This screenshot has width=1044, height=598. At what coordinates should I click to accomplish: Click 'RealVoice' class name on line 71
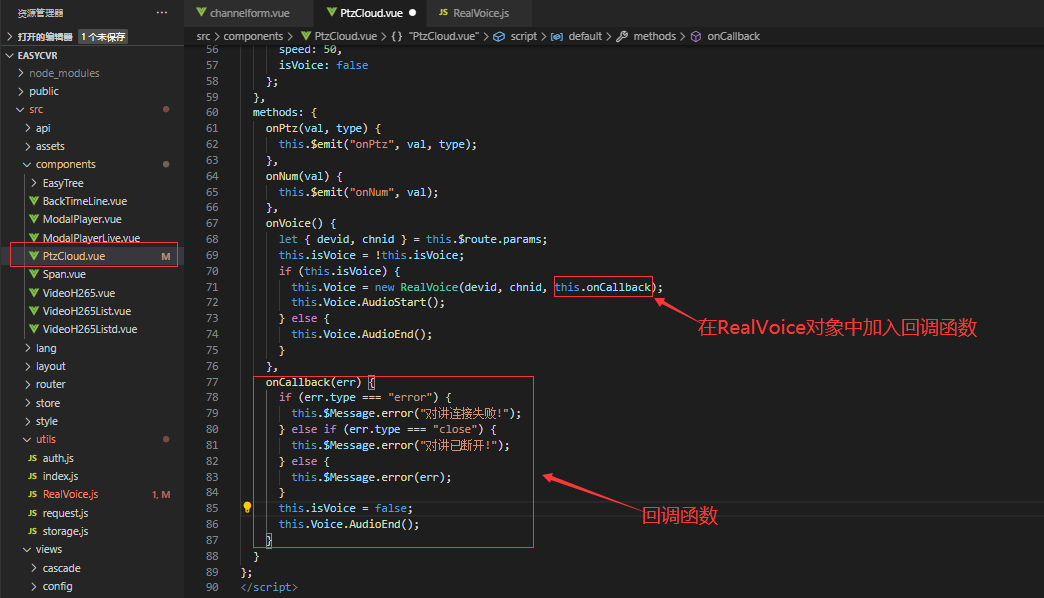pos(429,287)
